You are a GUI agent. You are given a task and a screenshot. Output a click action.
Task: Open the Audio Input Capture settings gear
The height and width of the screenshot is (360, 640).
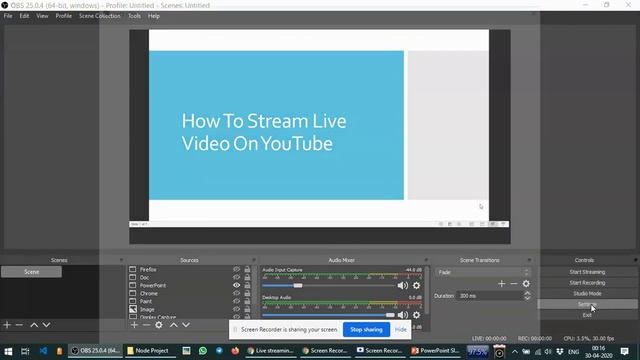point(416,286)
